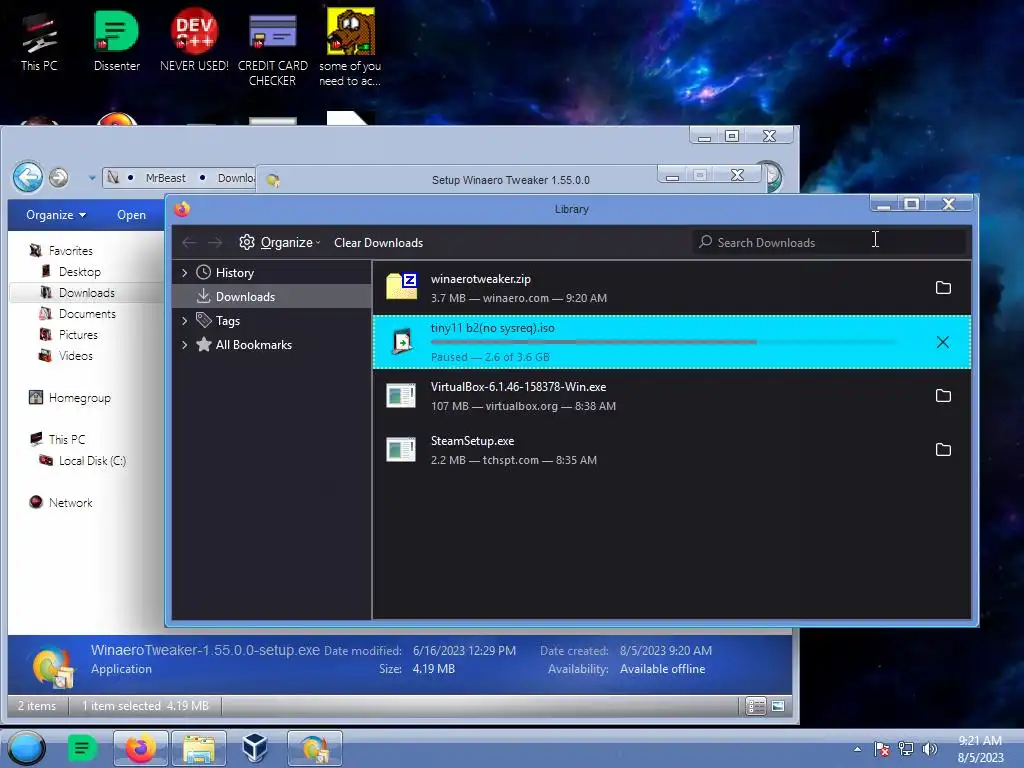Switch Explorer to details view icon
1024x768 pixels.
pos(756,706)
